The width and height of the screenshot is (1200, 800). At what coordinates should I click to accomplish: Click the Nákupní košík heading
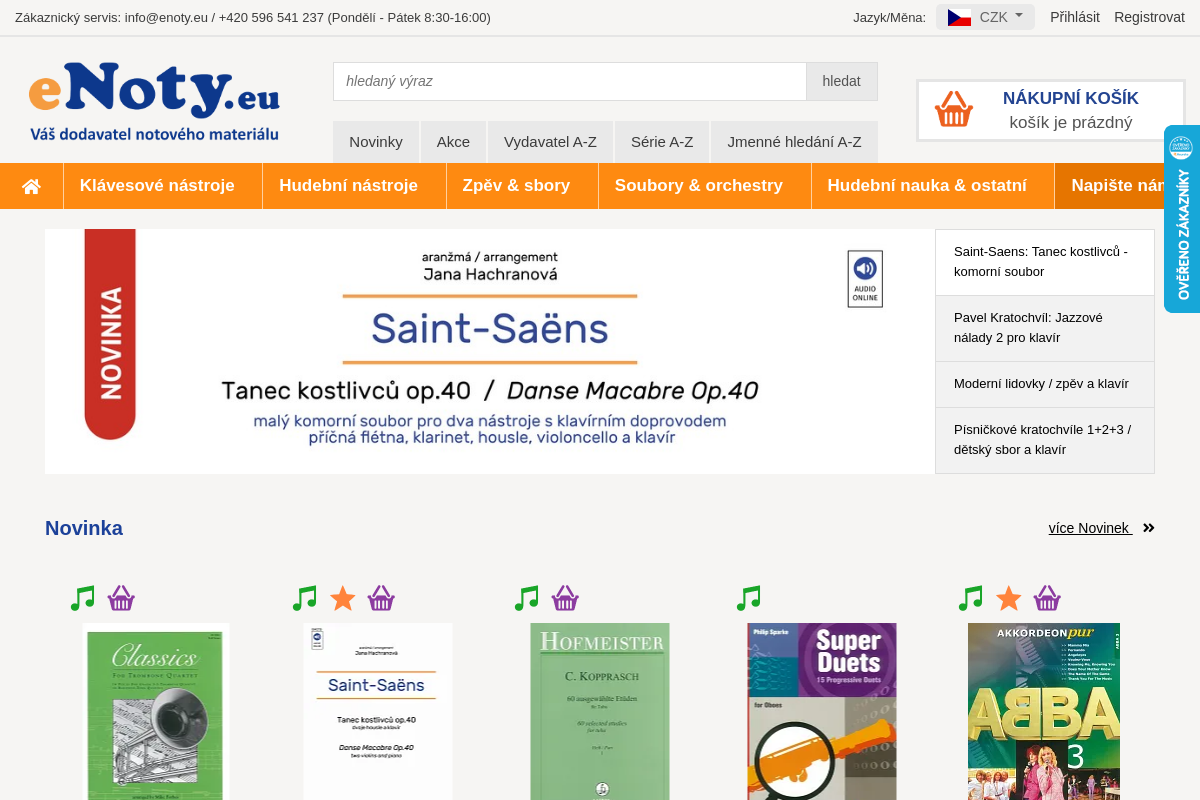[1071, 98]
